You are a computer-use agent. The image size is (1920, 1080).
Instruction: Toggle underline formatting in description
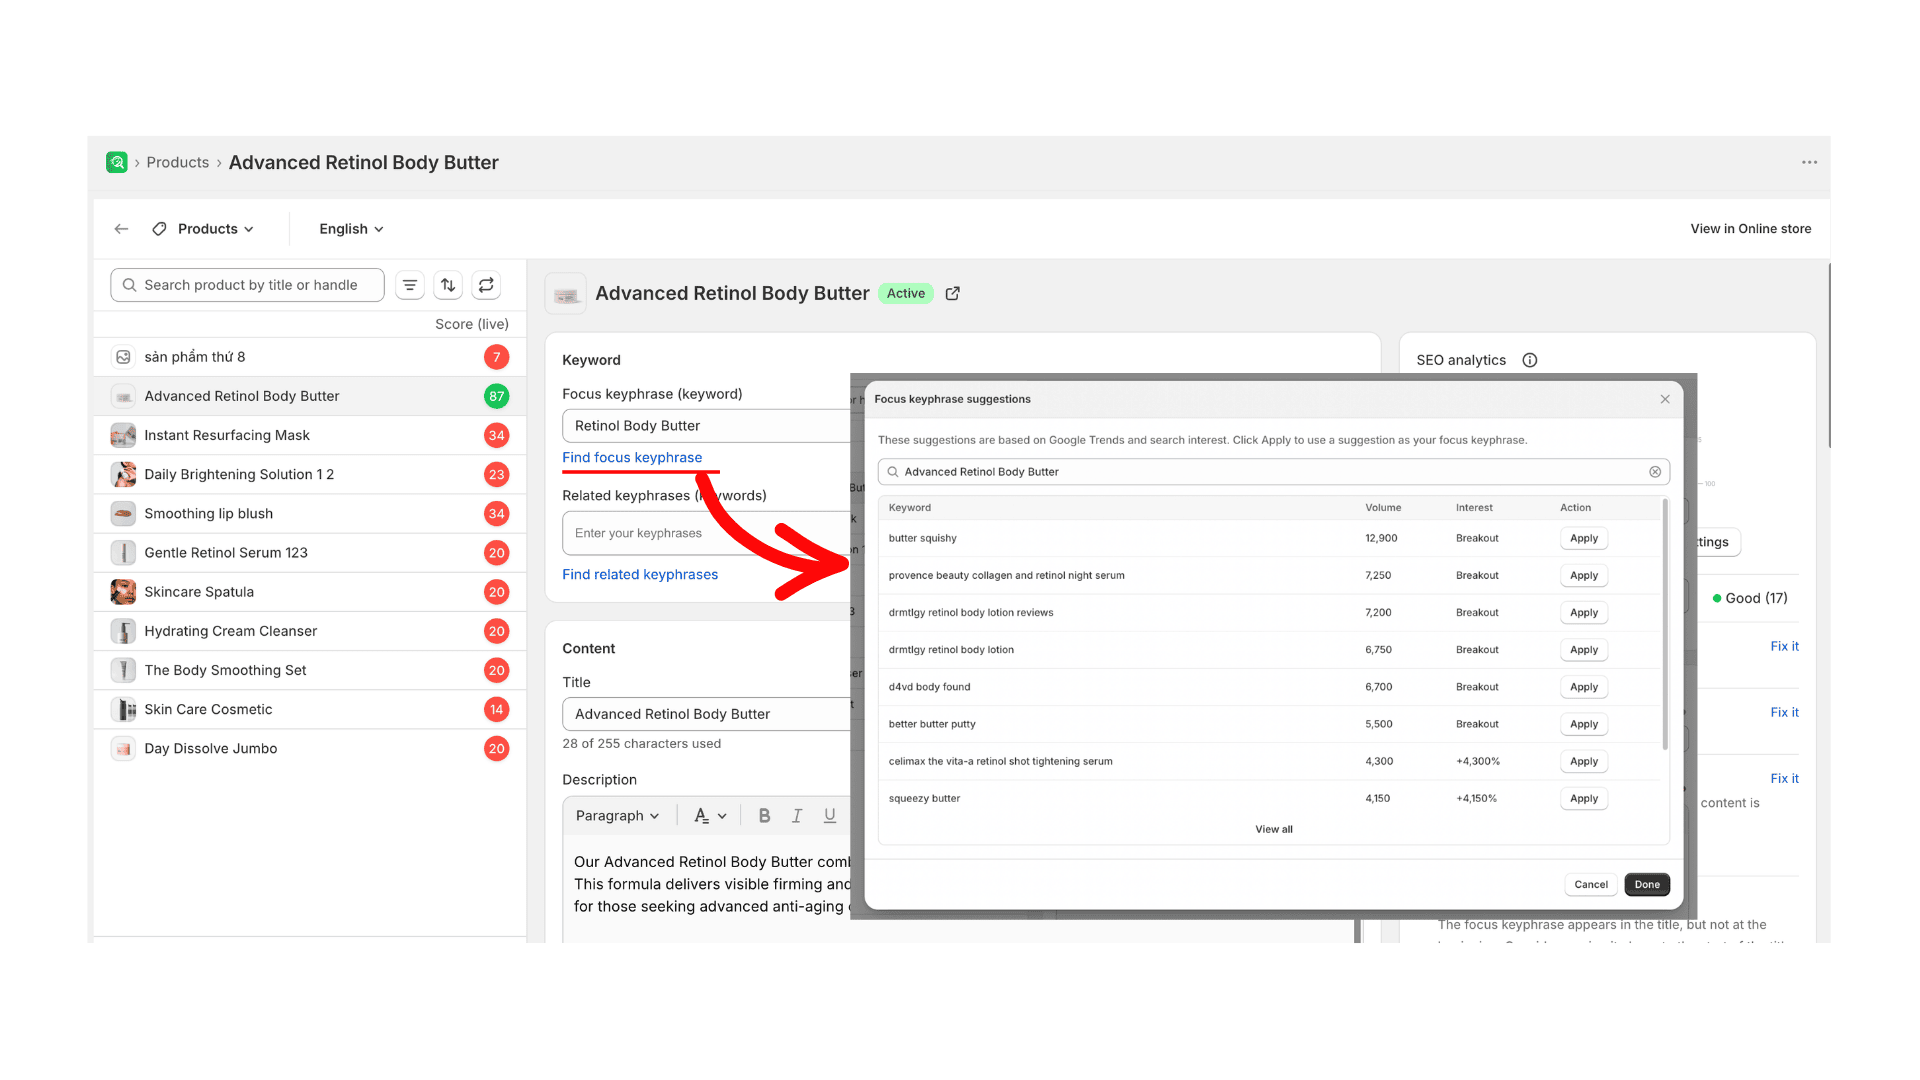[830, 816]
